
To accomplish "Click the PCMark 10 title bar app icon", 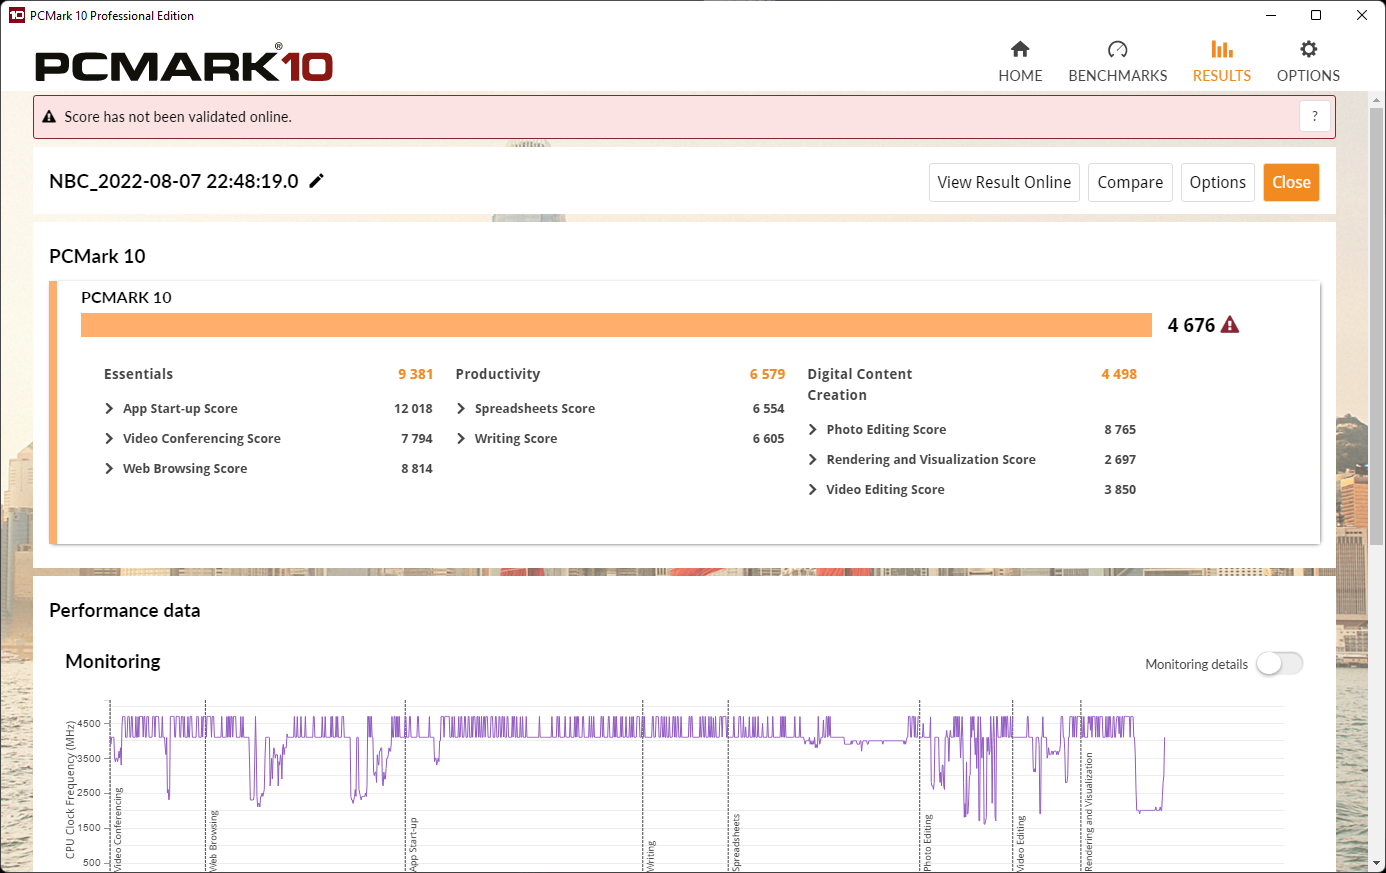I will point(16,15).
